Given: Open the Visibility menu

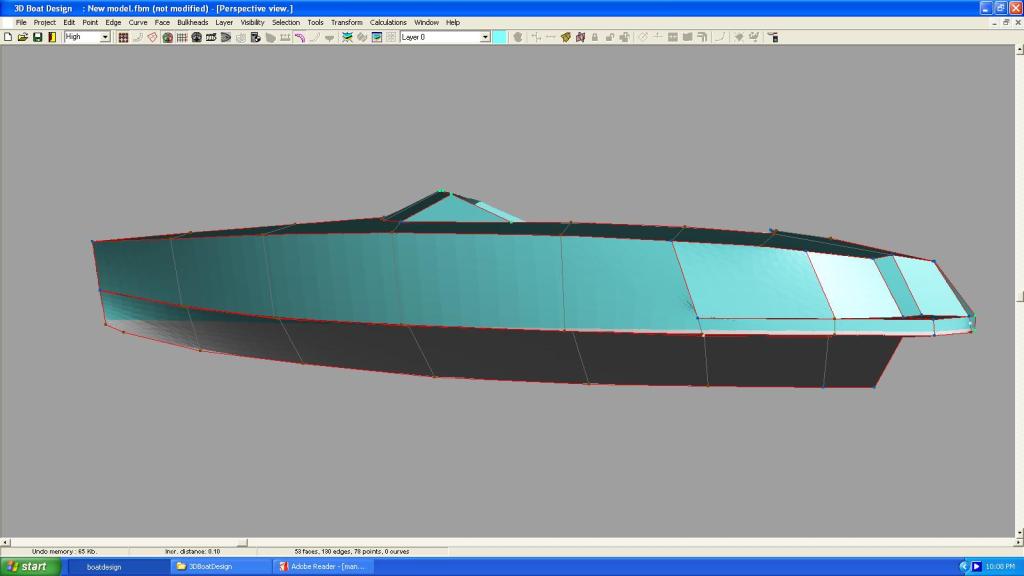Looking at the screenshot, I should tap(252, 22).
